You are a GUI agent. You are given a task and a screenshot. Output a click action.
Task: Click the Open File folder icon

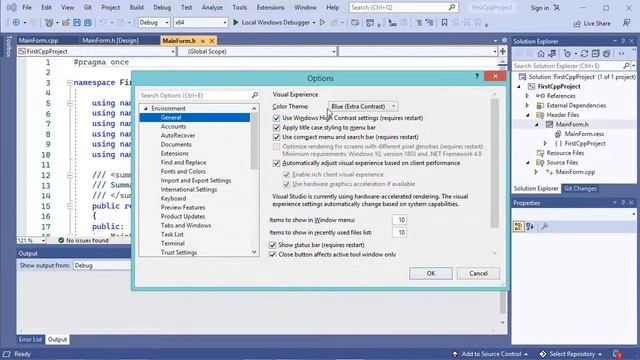(66, 22)
